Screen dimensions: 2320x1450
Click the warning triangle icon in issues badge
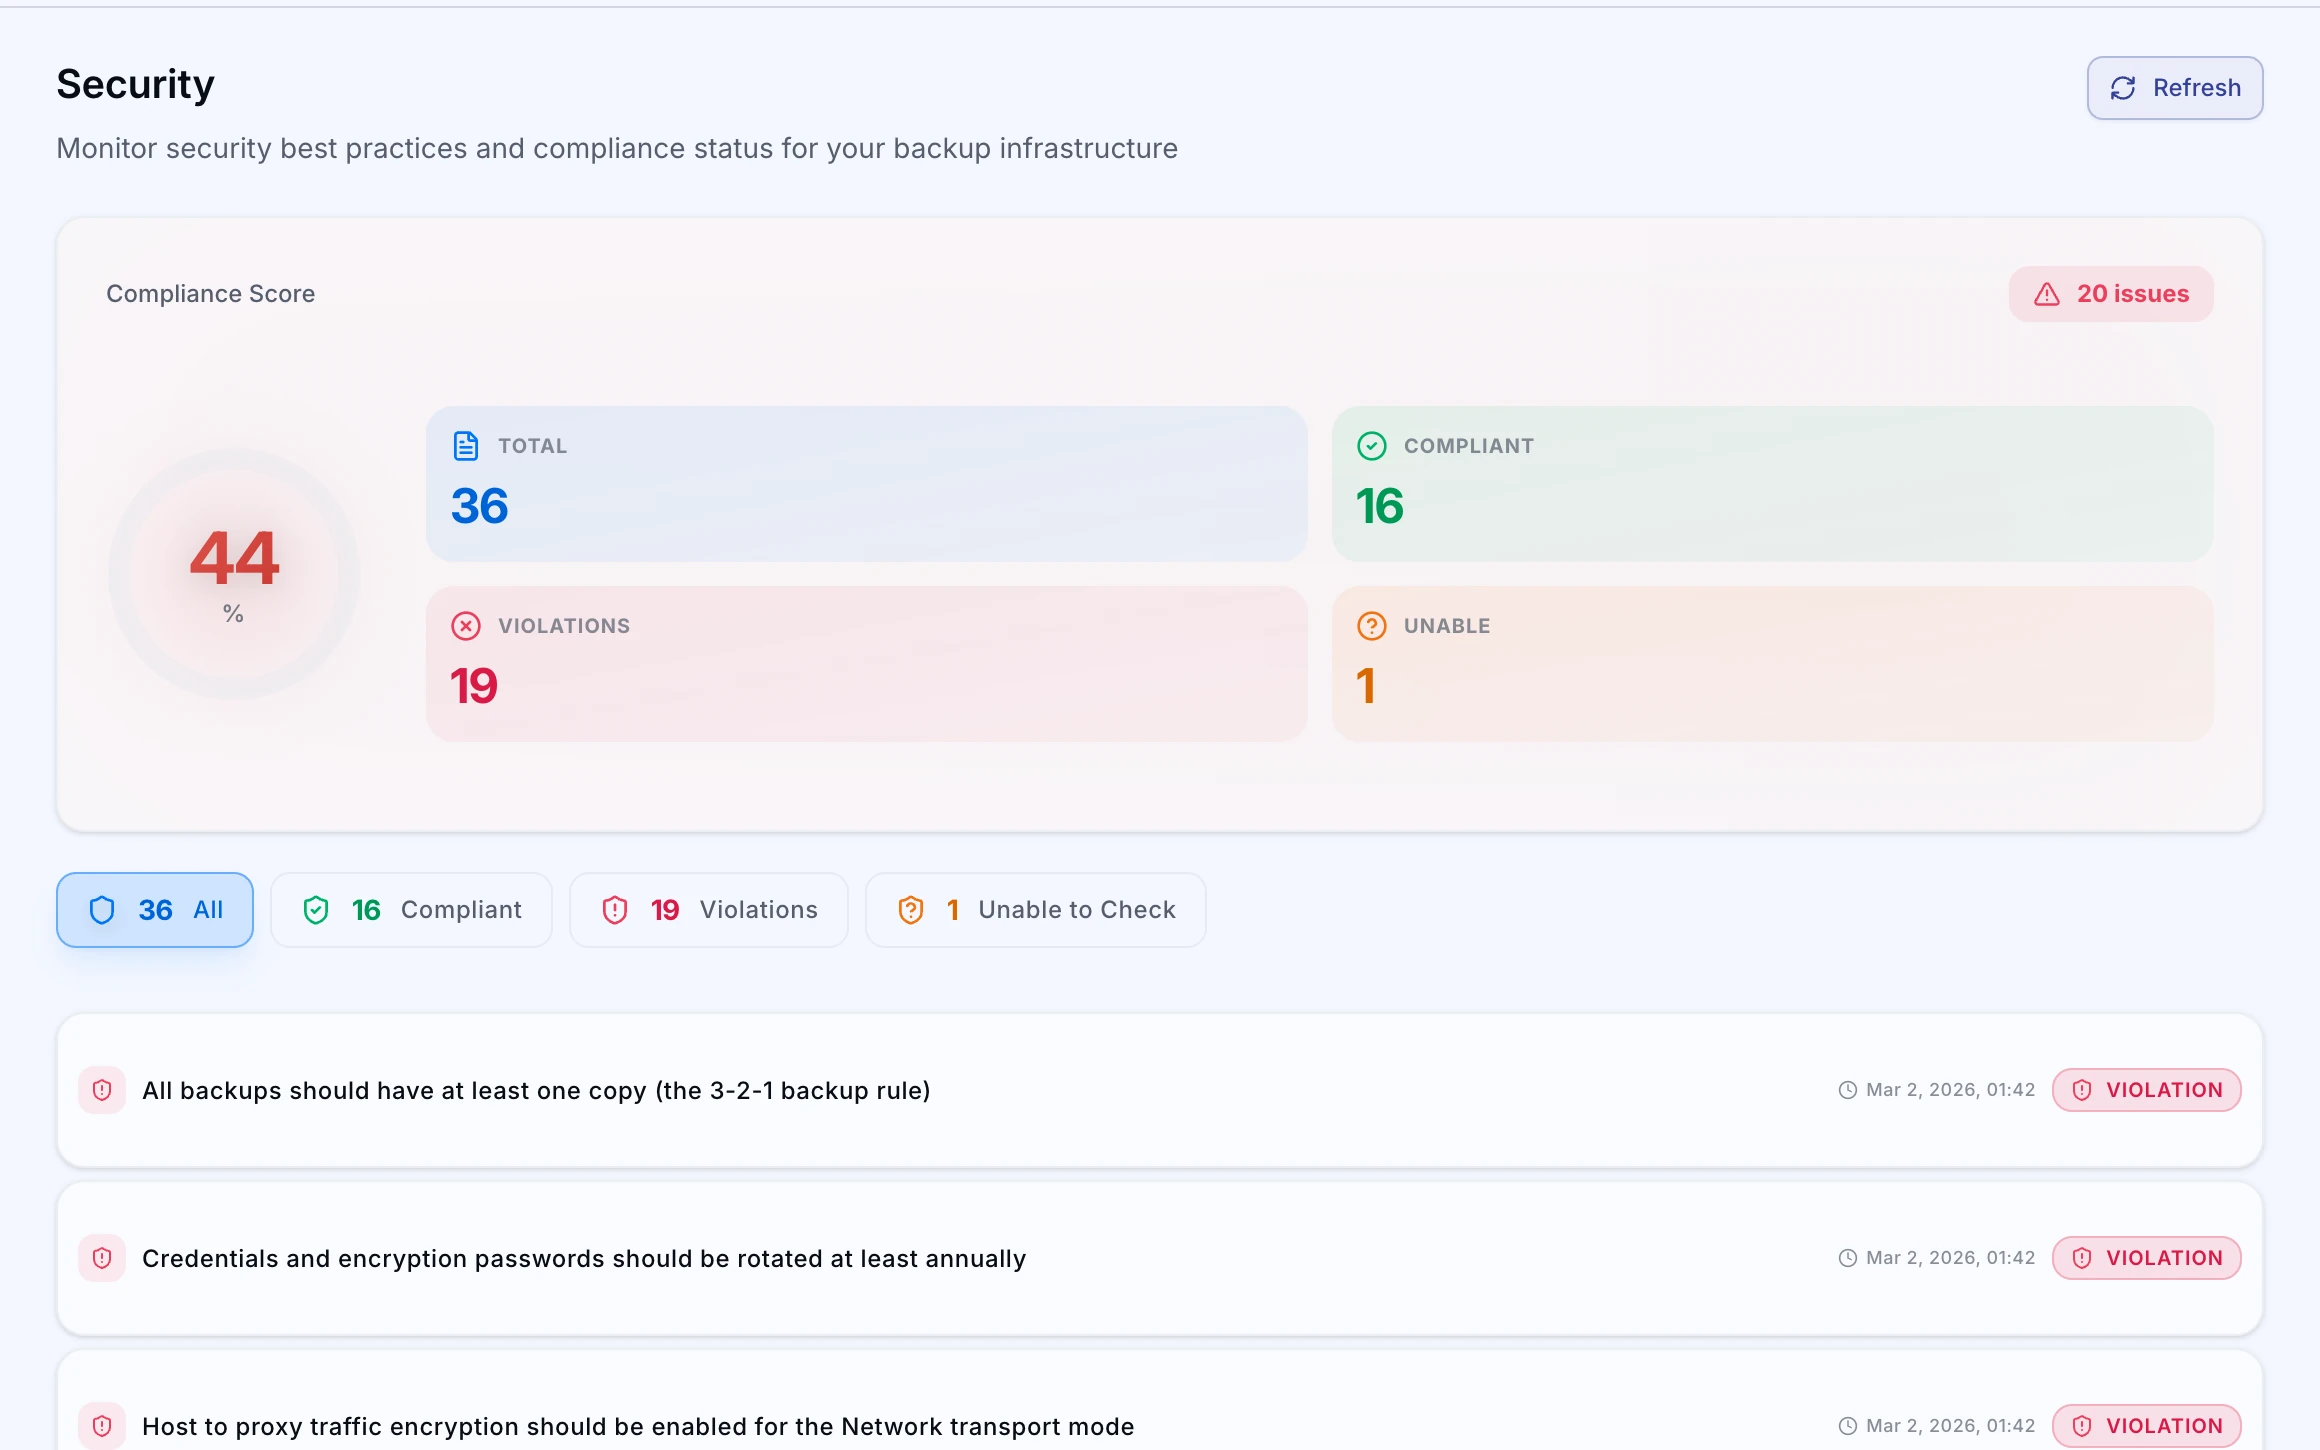tap(2047, 294)
